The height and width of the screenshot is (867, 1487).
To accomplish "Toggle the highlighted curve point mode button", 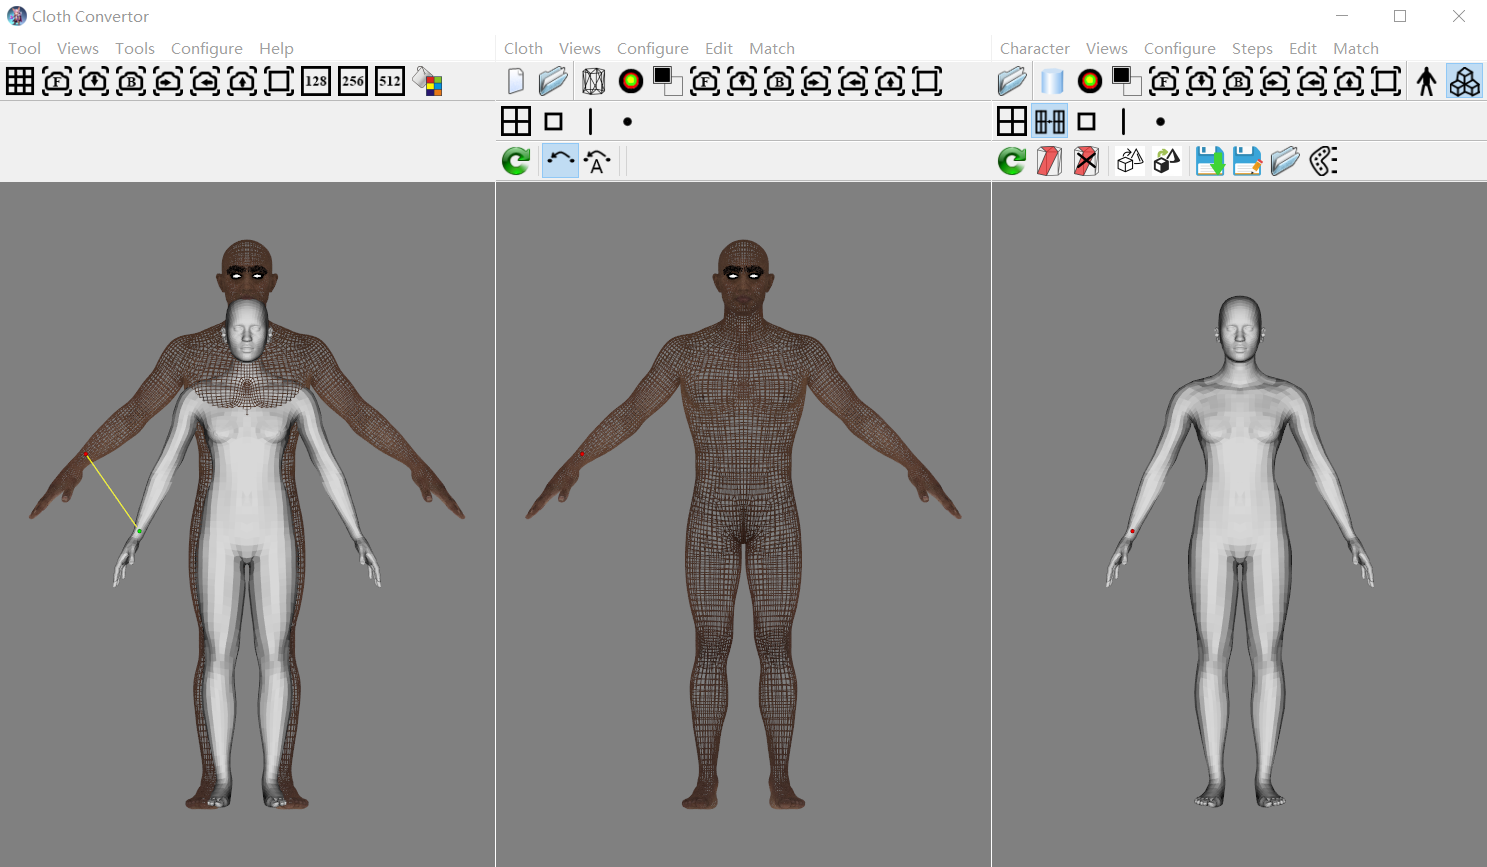I will pyautogui.click(x=560, y=161).
